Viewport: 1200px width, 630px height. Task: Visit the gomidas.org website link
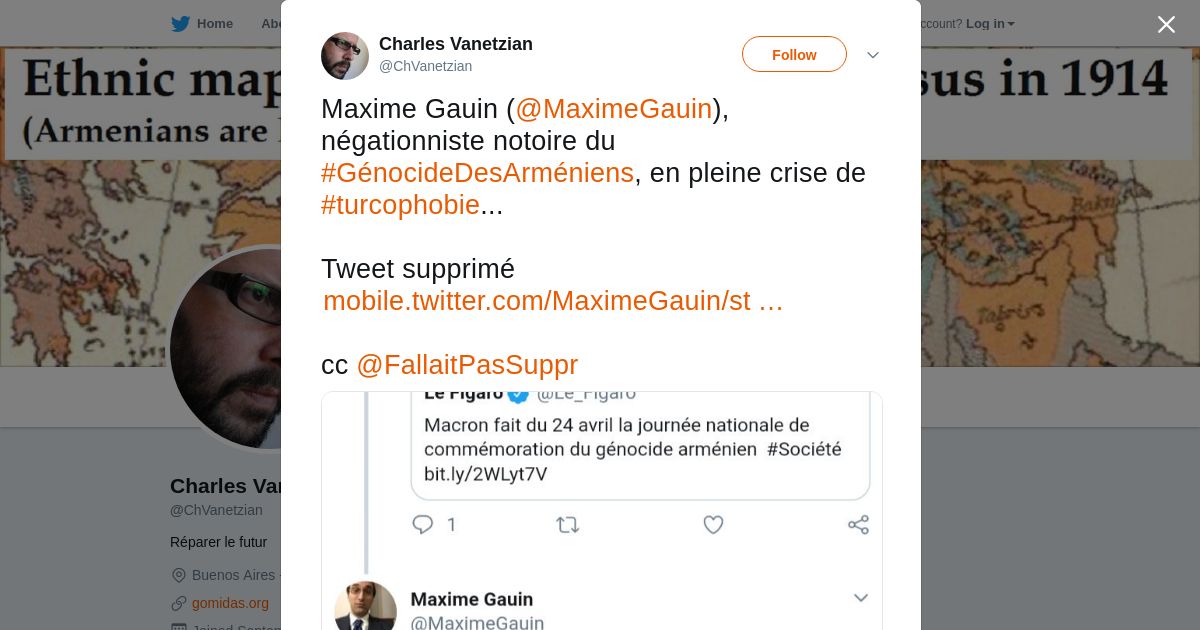tap(230, 603)
